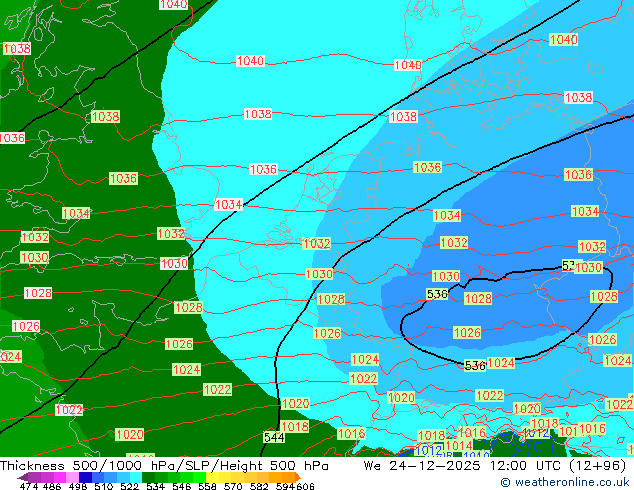Click the legend value 486

52,486
